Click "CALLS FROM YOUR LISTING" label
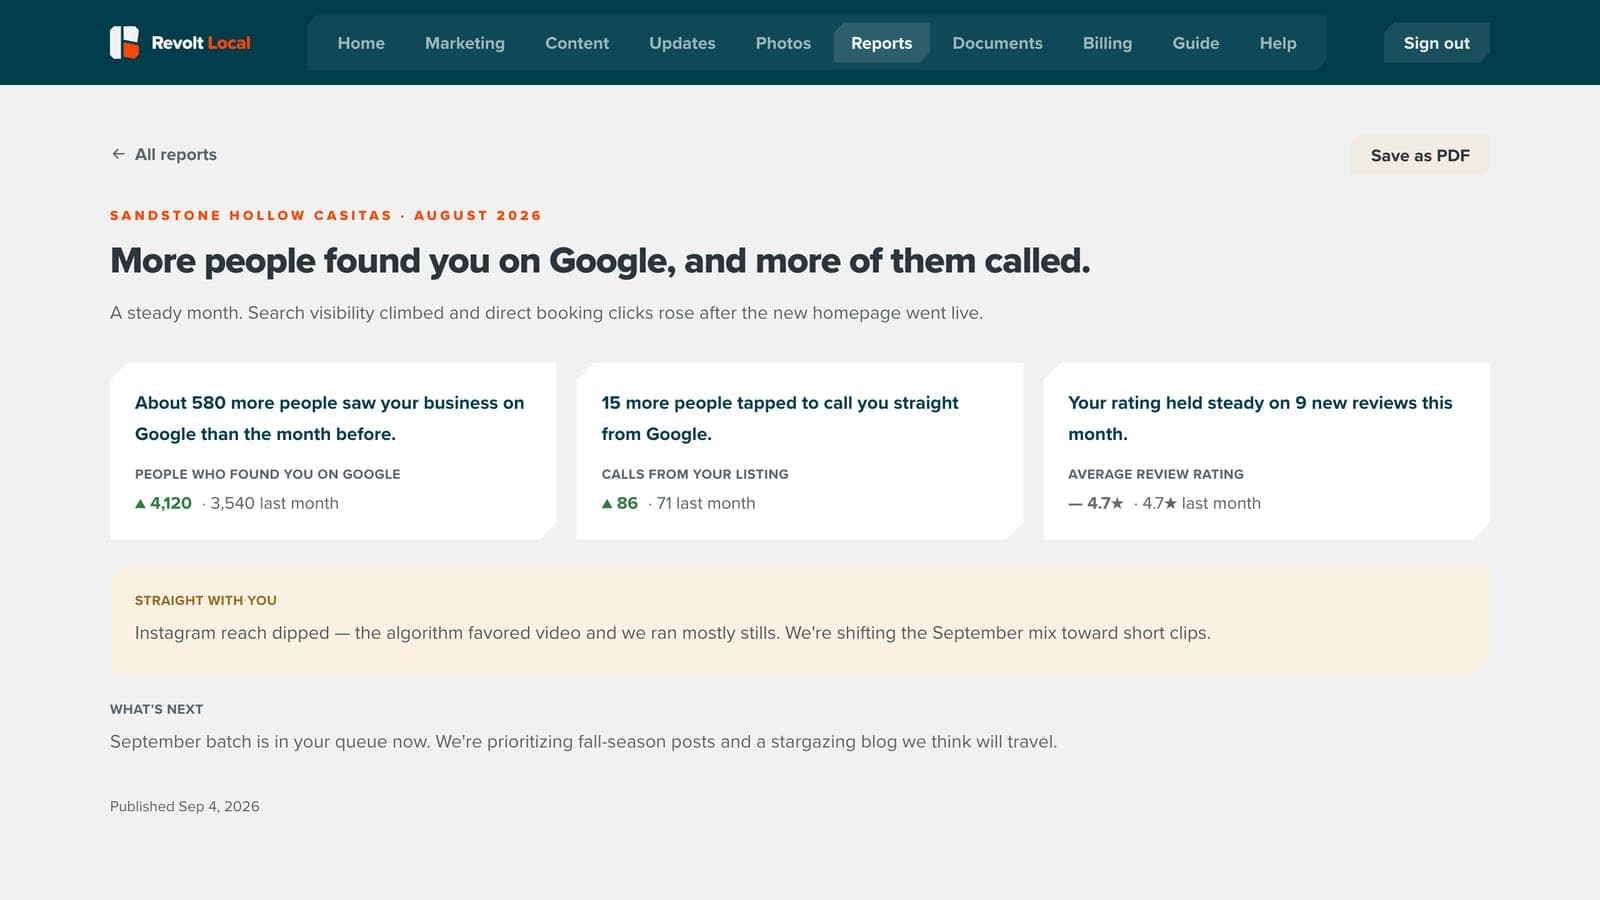The height and width of the screenshot is (900, 1600). 695,474
